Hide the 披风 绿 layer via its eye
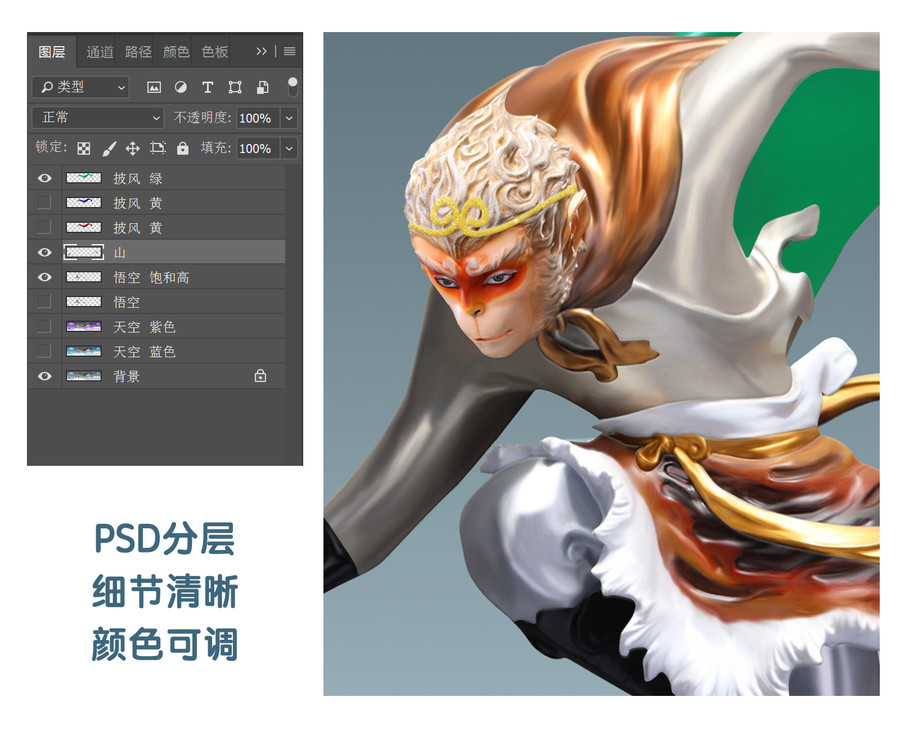Screen dimensions: 900x737 (44, 179)
